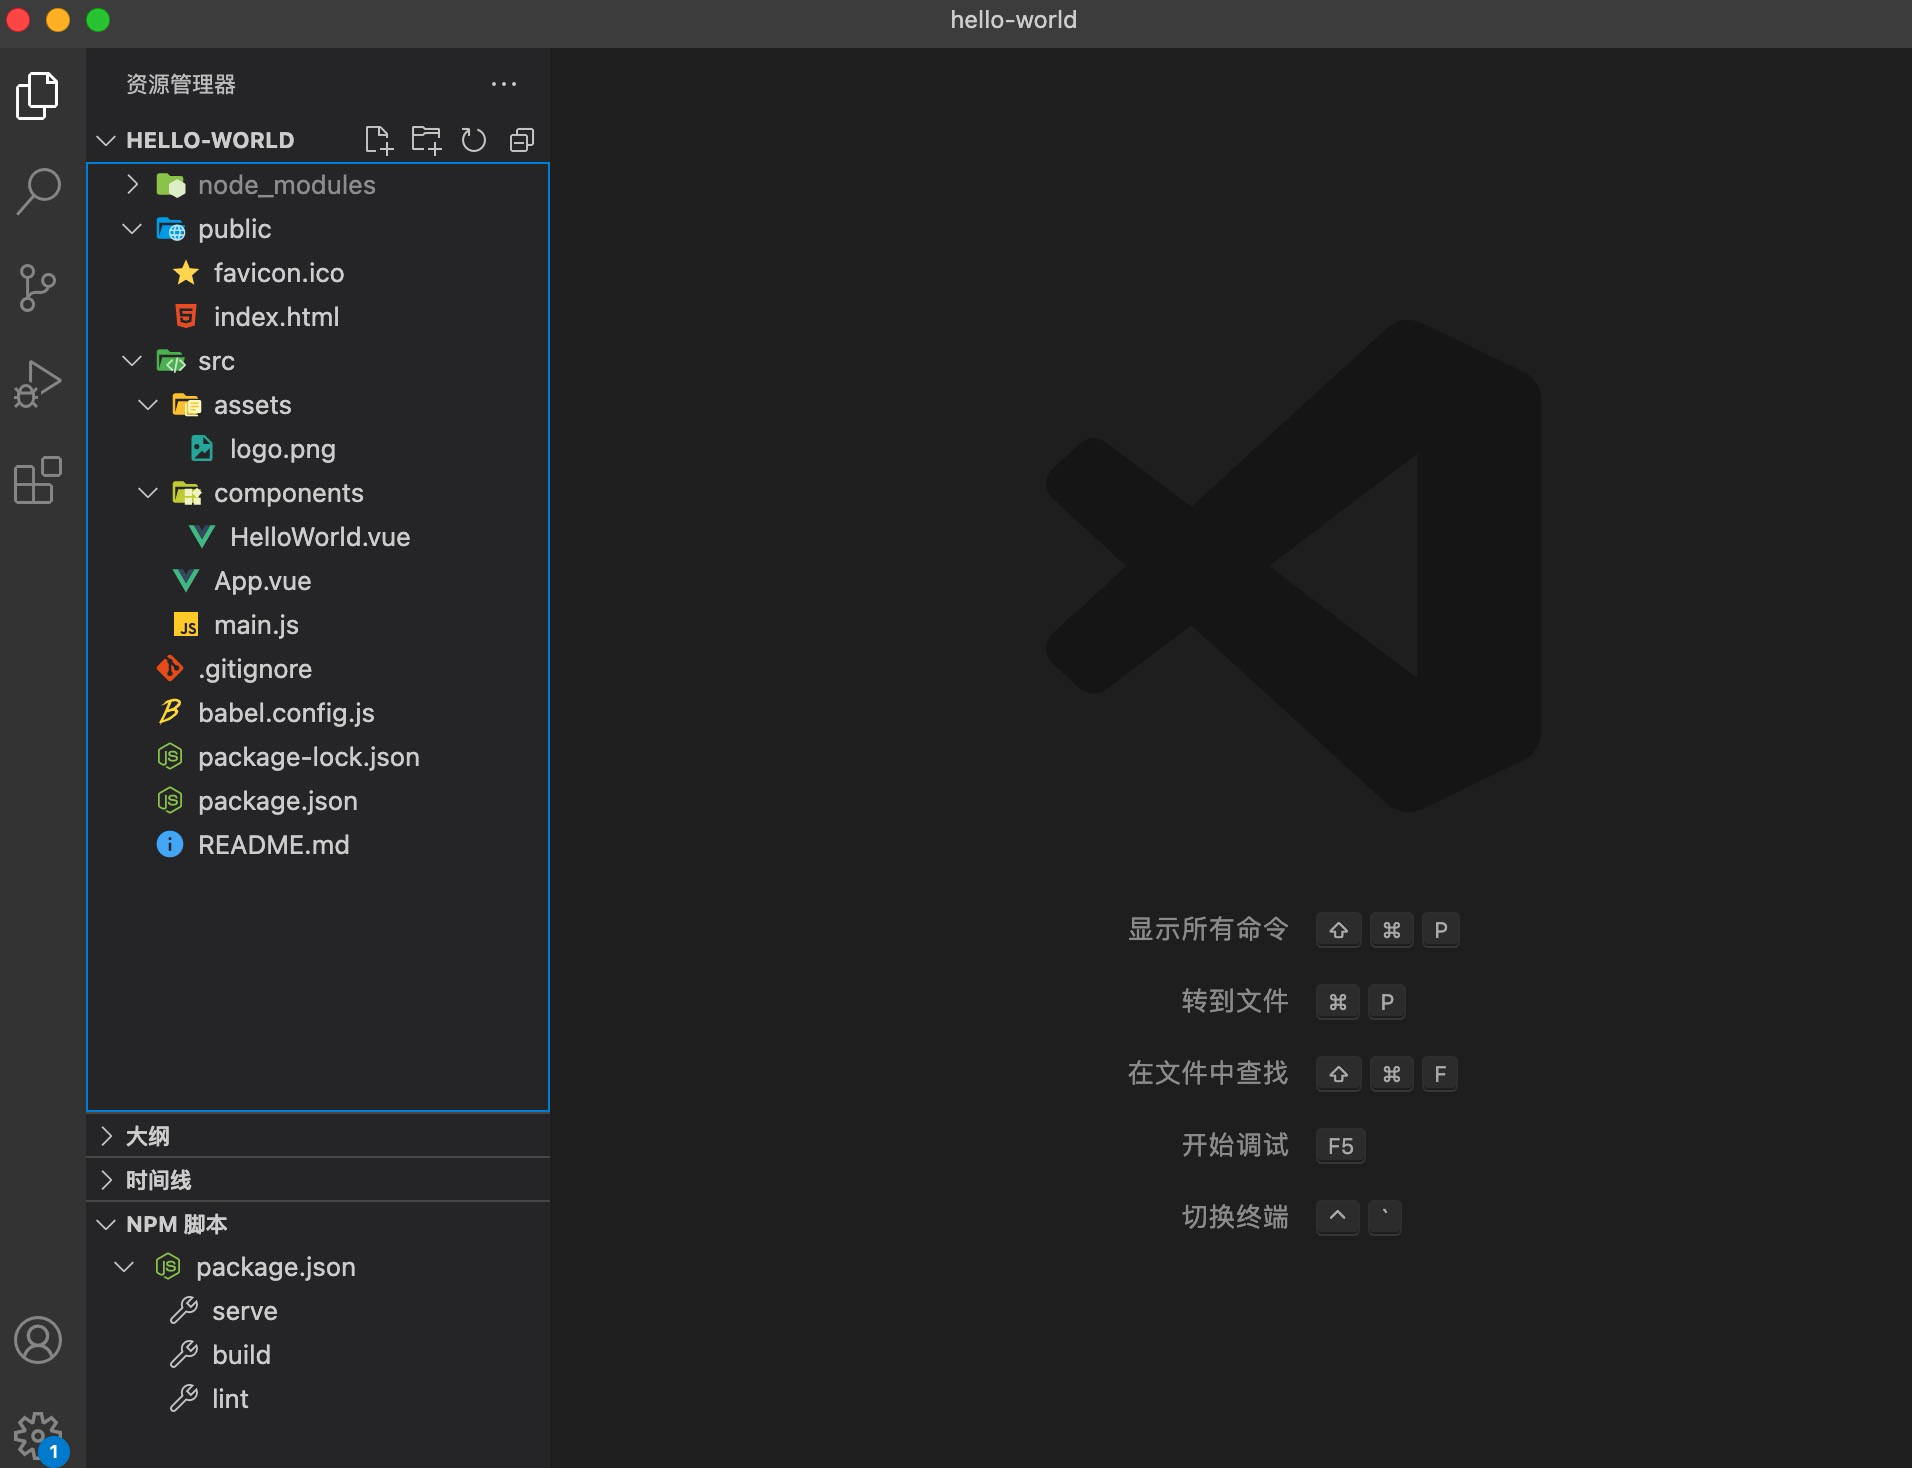Click the 显示所有命令 label
This screenshot has height=1468, width=1912.
pyautogui.click(x=1207, y=929)
